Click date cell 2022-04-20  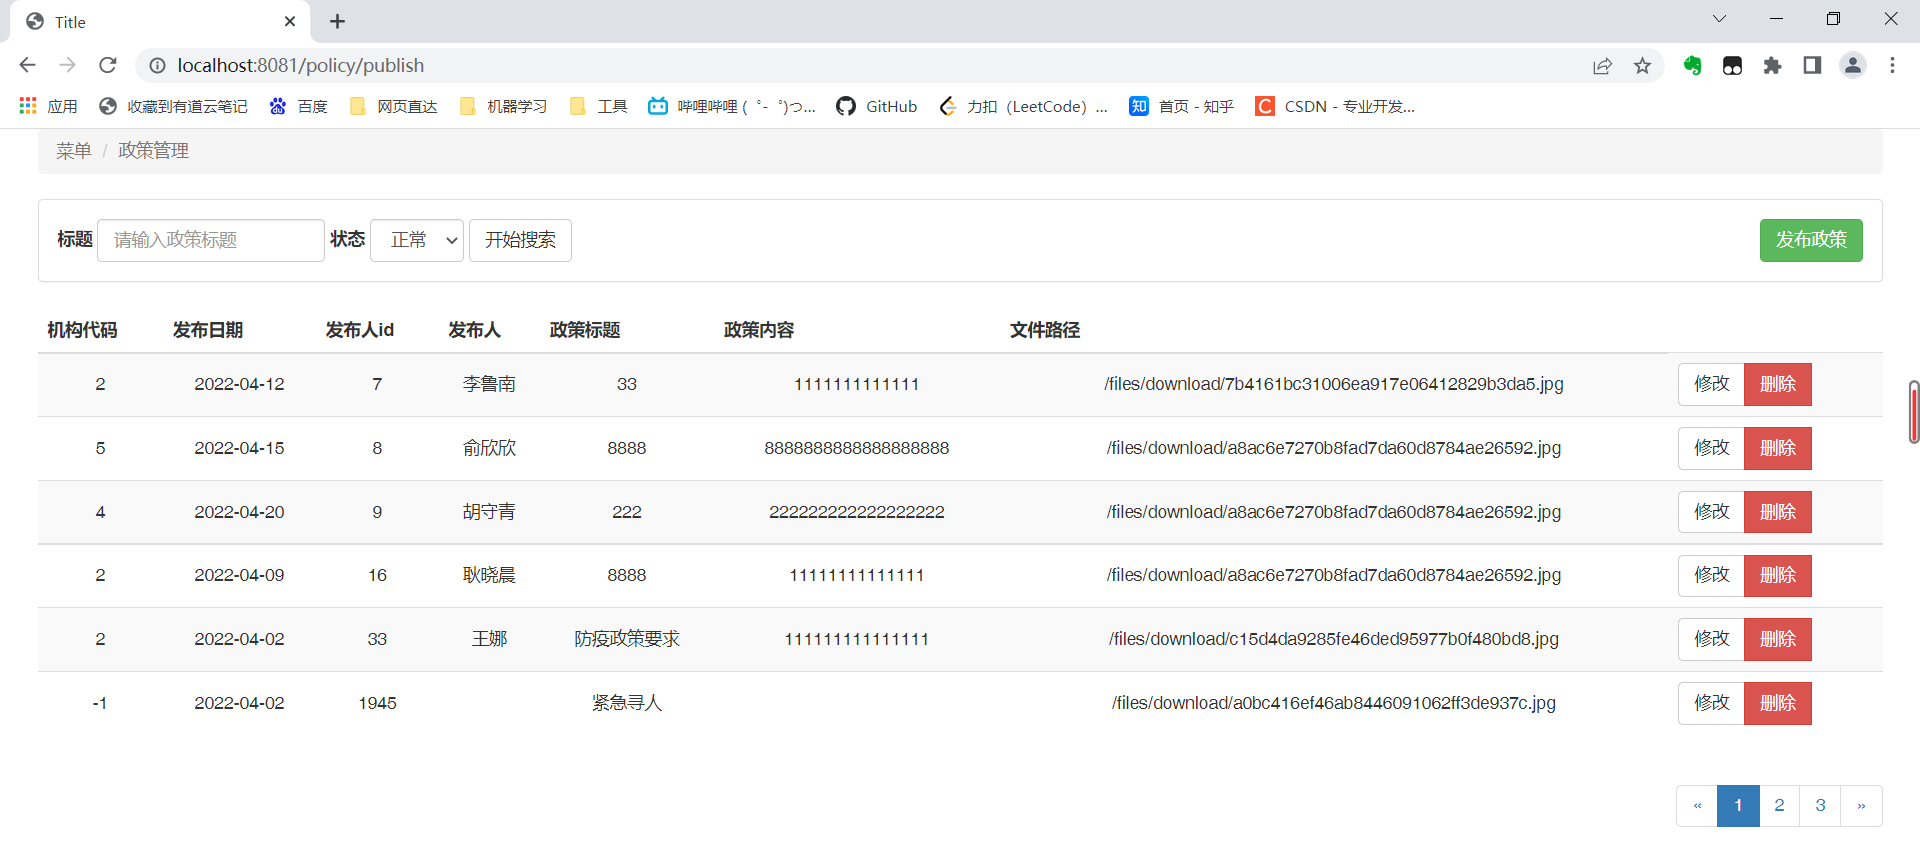(239, 512)
